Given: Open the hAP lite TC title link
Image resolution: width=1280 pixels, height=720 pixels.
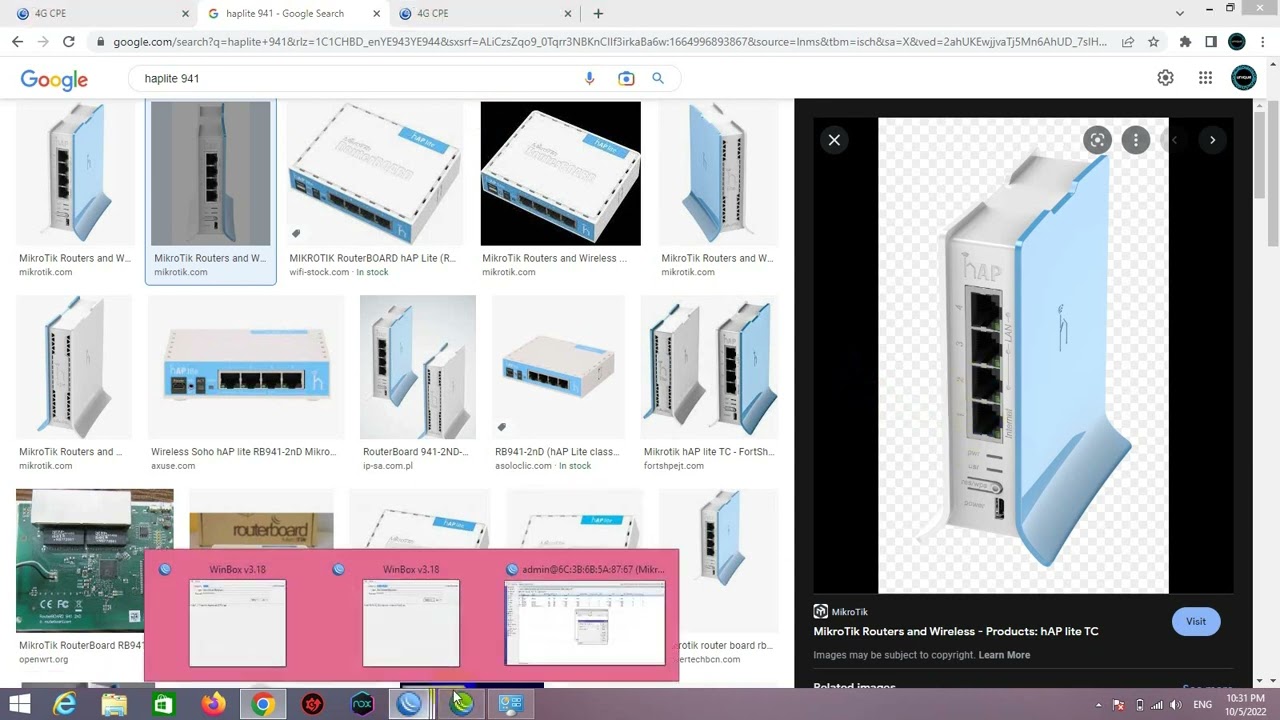Looking at the screenshot, I should coord(956,631).
